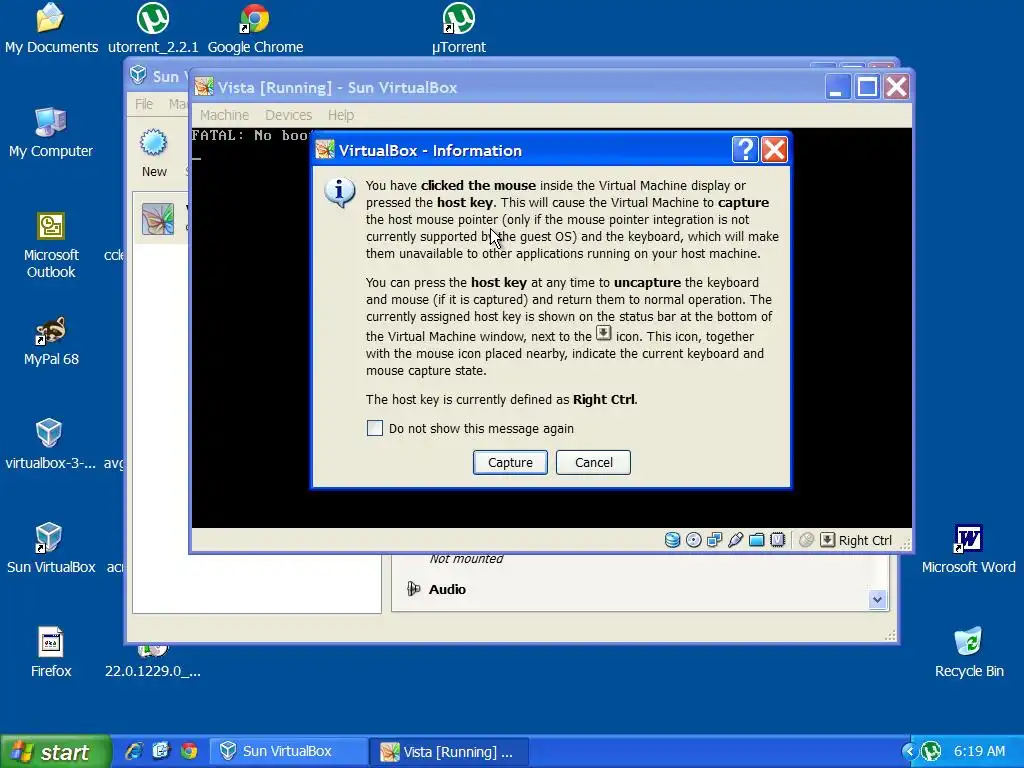Select the Vista VM thumbnail in machine list

point(158,219)
